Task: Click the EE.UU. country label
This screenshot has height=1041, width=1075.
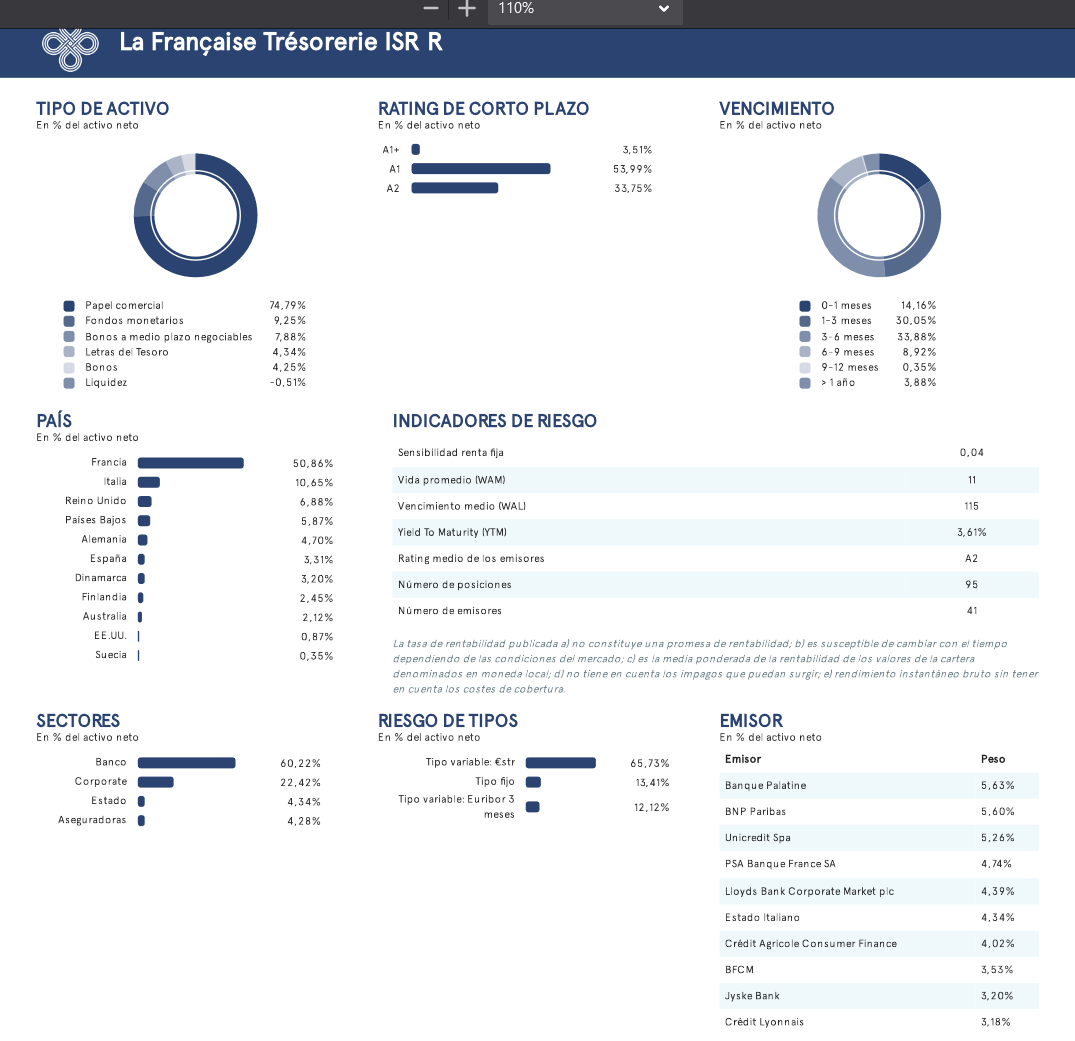Action: pyautogui.click(x=110, y=636)
